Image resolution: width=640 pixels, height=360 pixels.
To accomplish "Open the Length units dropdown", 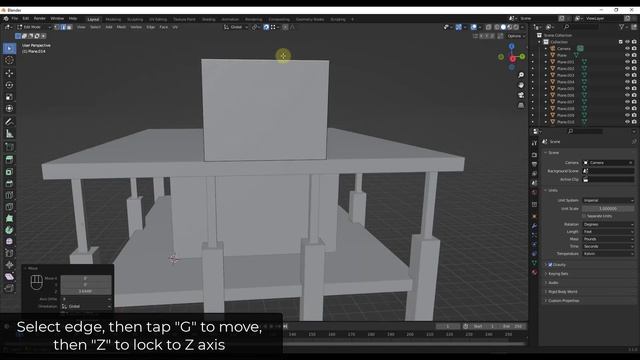I will [608, 232].
